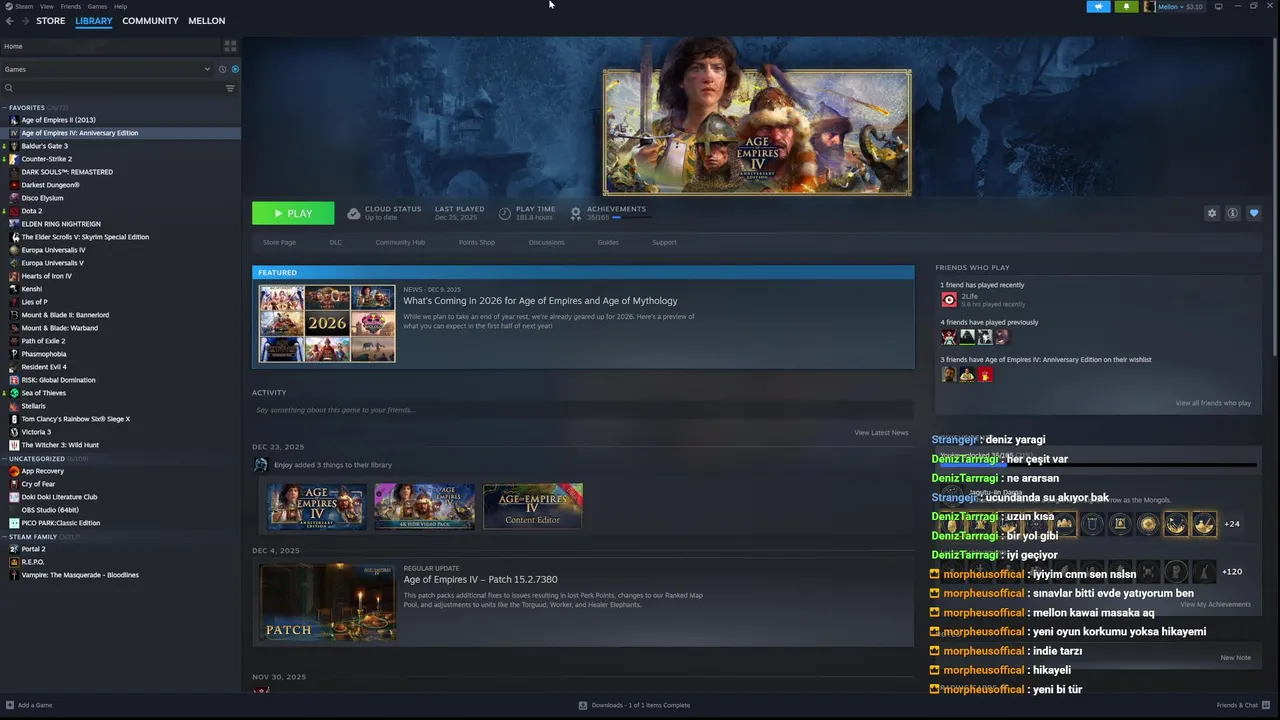
Task: Open the Help menu
Action: click(x=120, y=6)
